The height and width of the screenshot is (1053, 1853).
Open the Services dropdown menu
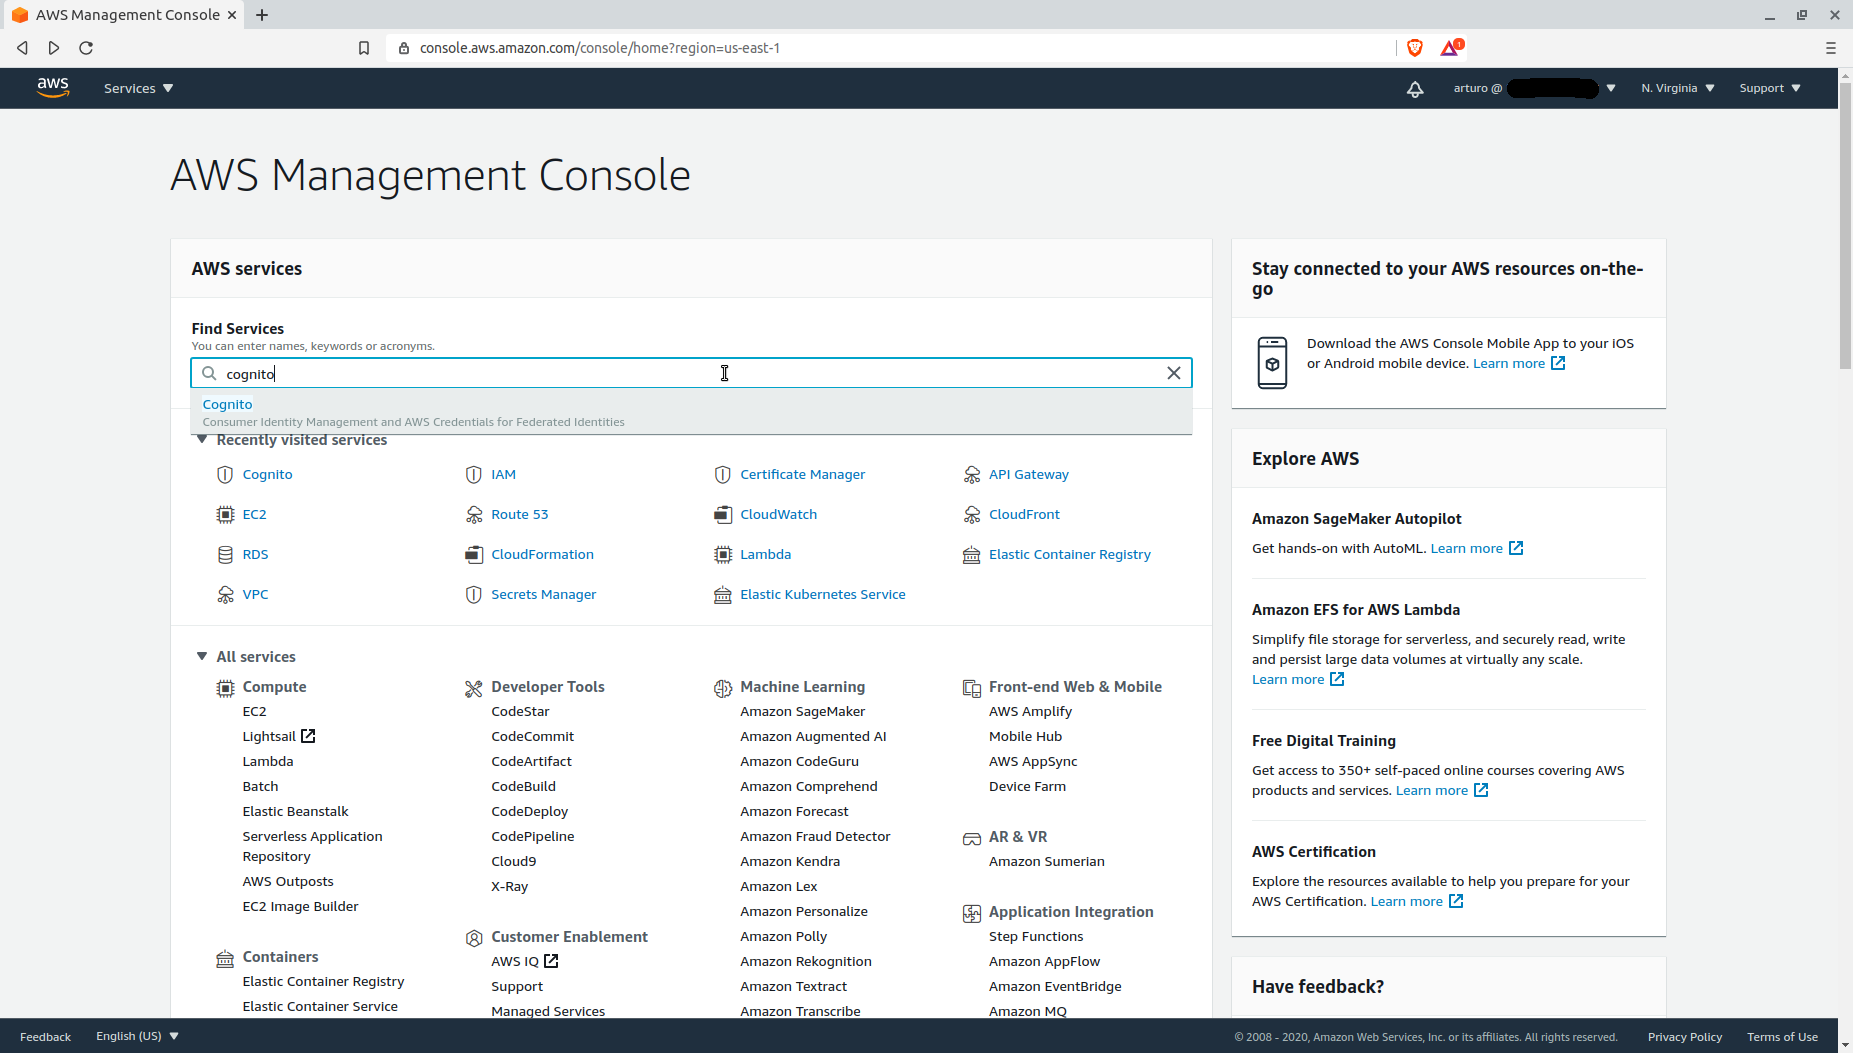(139, 88)
